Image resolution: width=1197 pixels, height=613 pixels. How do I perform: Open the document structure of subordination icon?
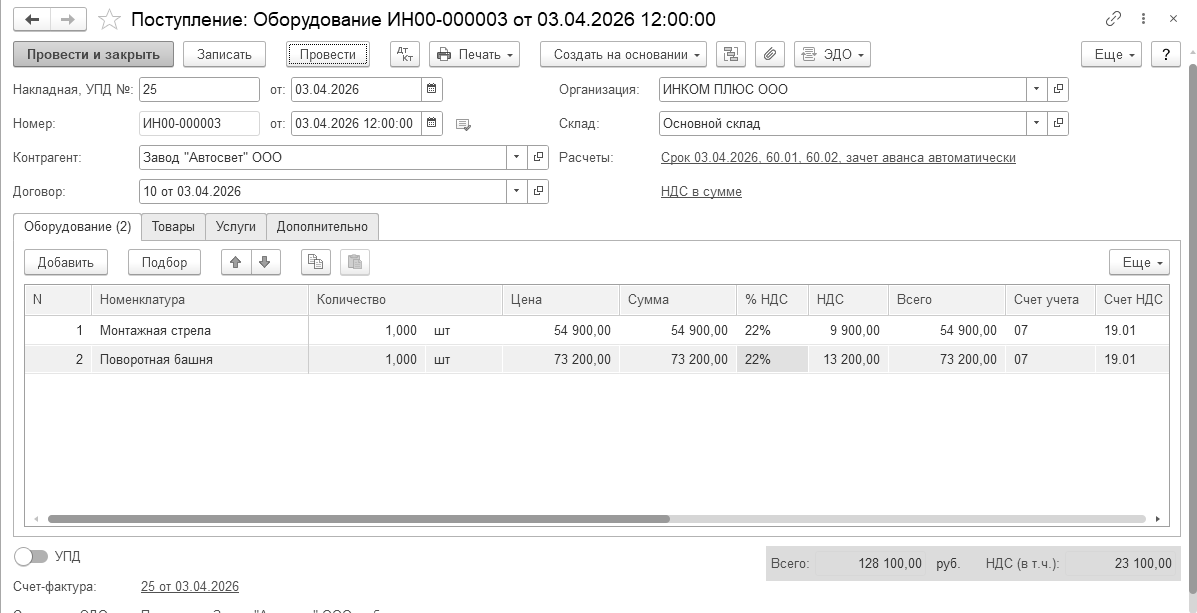click(x=731, y=54)
